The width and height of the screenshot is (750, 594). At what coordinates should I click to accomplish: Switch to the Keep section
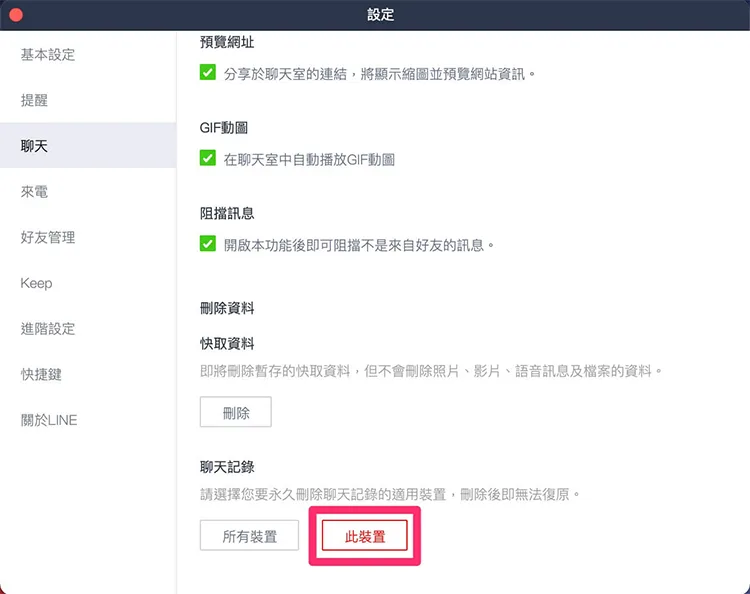[x=36, y=283]
